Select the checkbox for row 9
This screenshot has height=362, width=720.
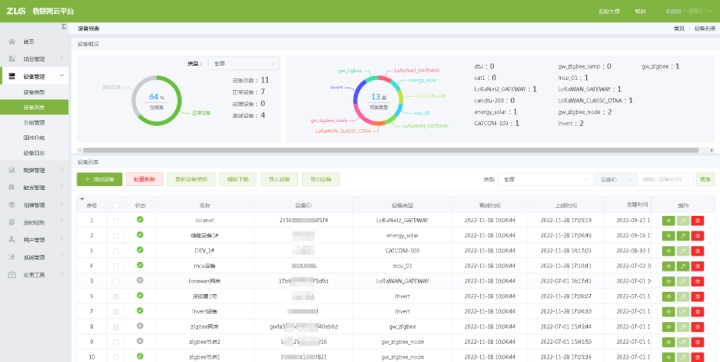click(x=116, y=342)
